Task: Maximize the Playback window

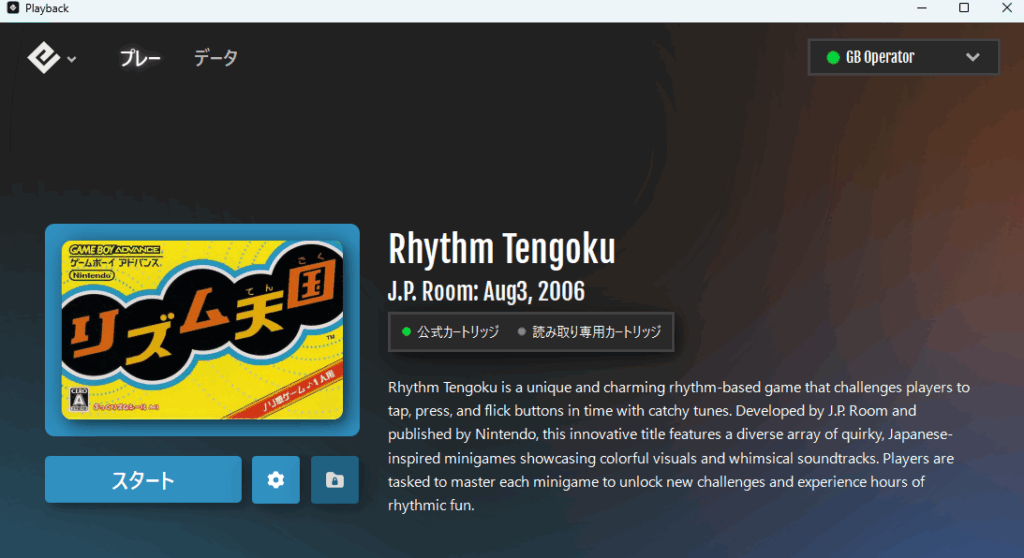Action: [964, 8]
